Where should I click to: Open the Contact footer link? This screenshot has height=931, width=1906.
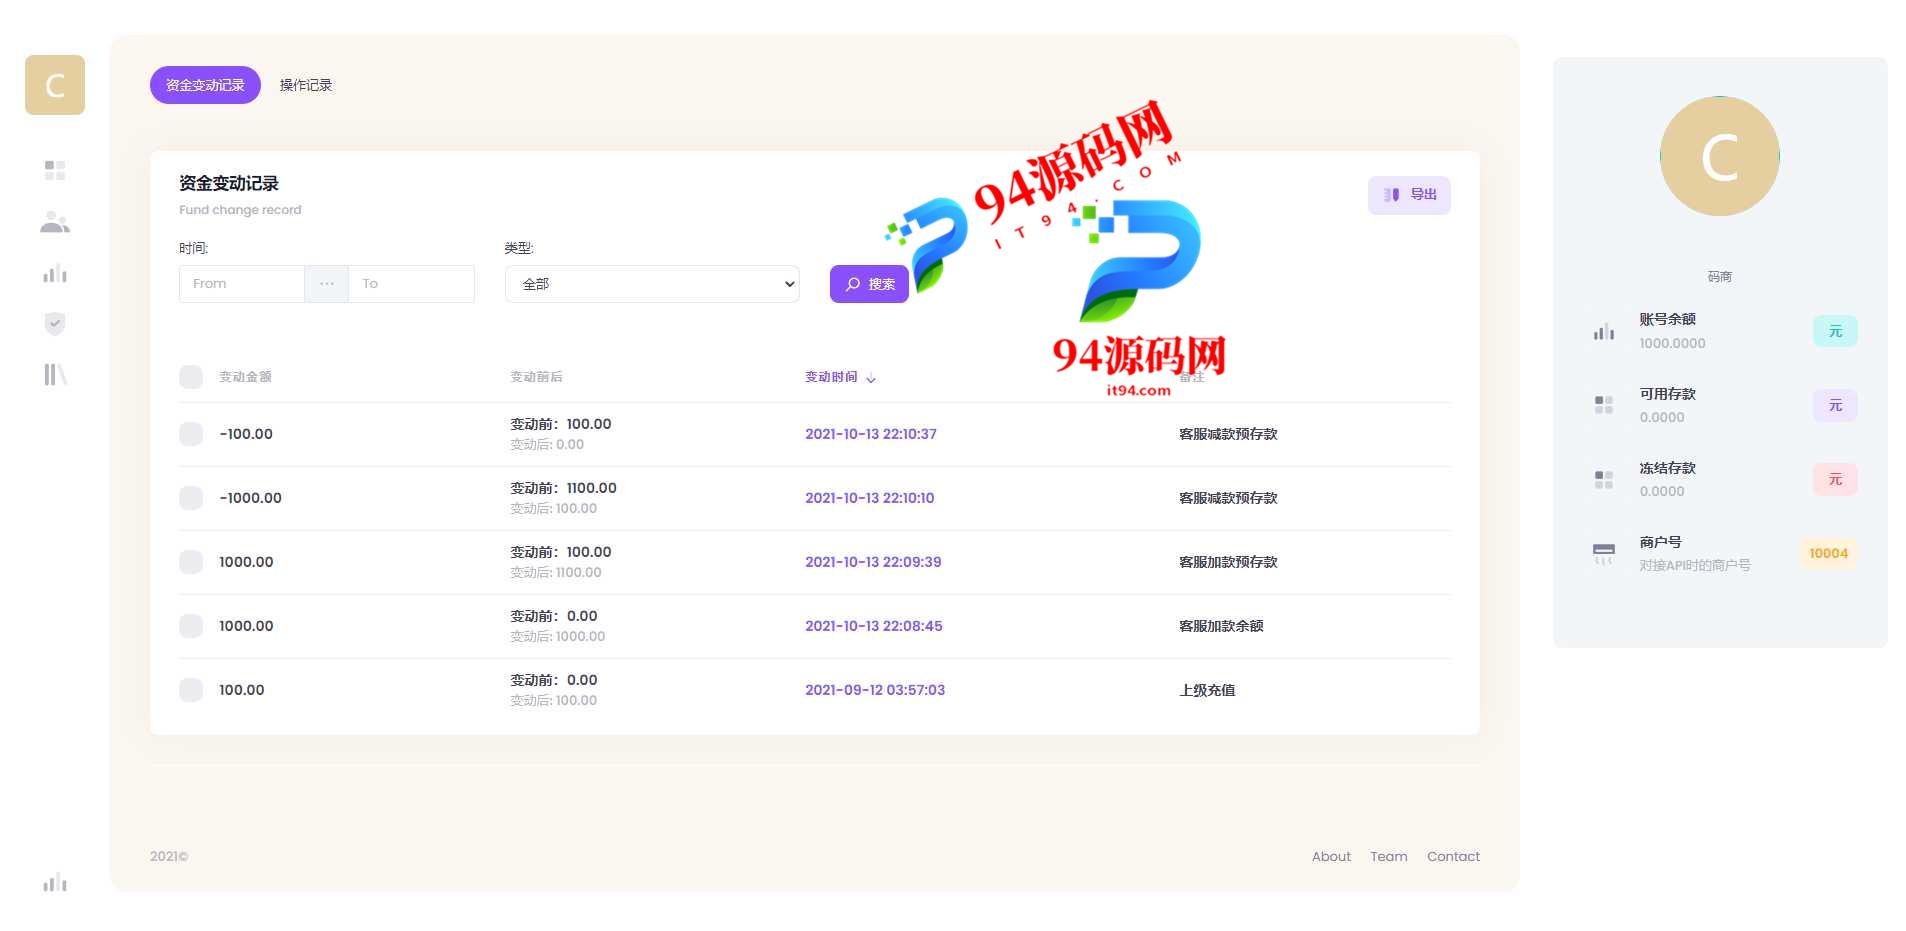tap(1453, 856)
